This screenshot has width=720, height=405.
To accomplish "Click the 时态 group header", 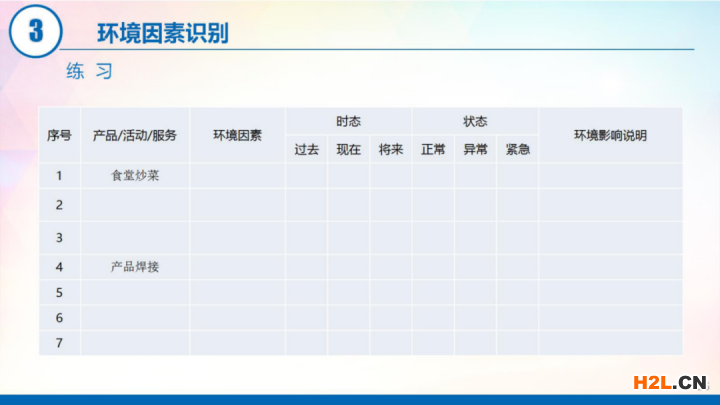I will pos(349,121).
